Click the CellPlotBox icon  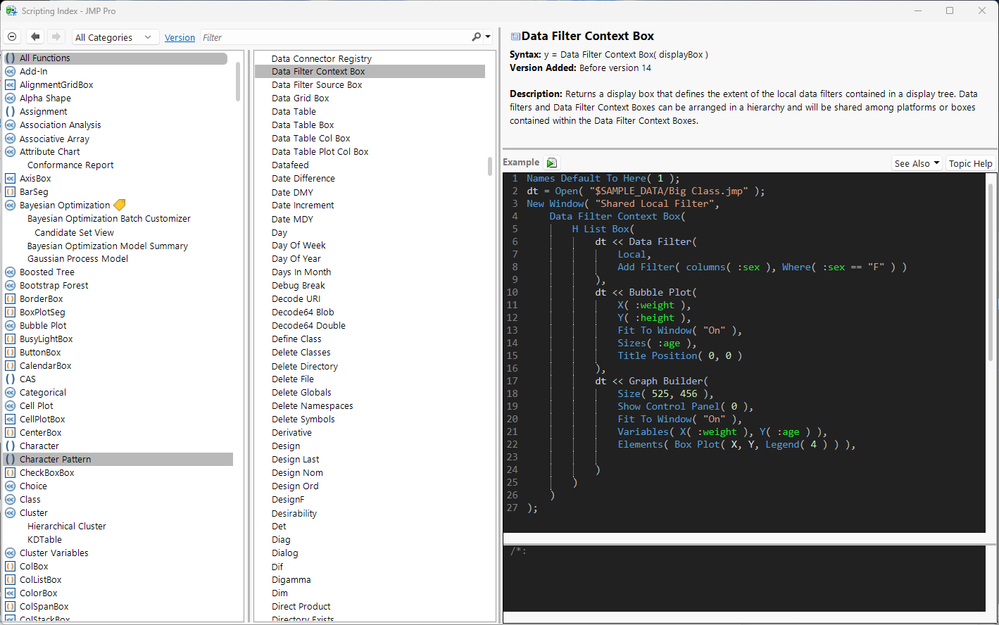click(10, 419)
